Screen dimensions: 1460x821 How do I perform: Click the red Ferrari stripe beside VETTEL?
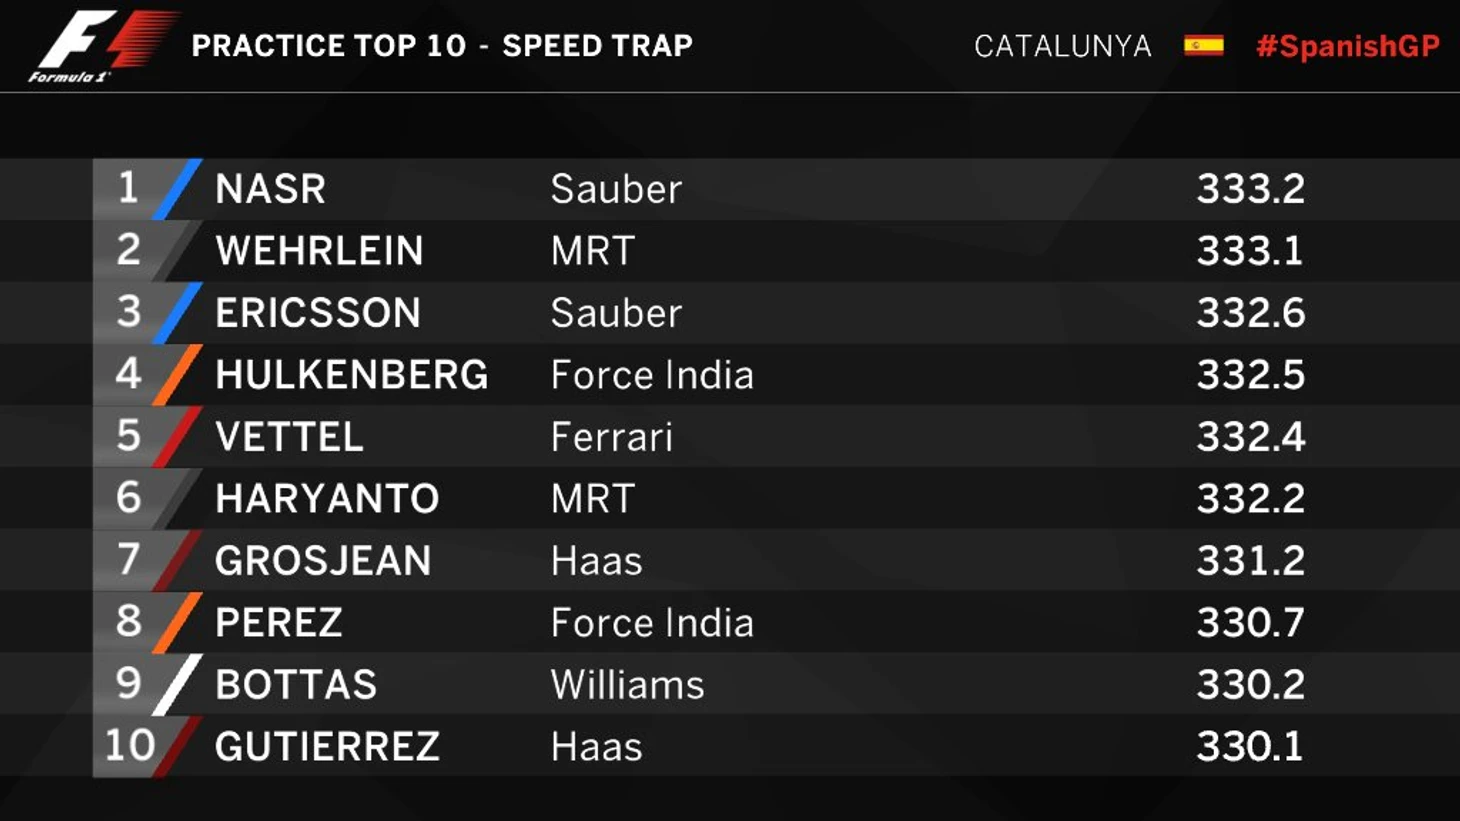click(x=177, y=437)
